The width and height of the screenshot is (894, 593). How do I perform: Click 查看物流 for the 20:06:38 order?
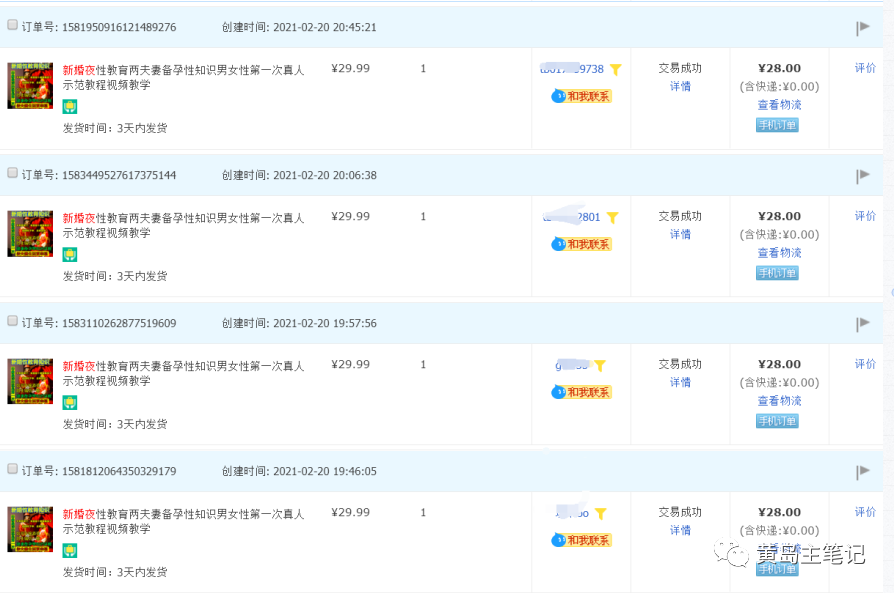[x=779, y=253]
